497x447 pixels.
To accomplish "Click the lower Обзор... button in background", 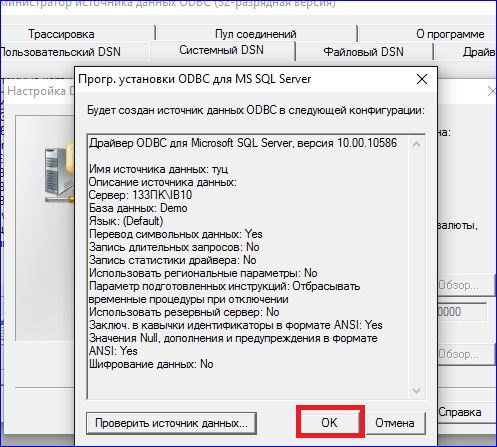I will [x=460, y=354].
